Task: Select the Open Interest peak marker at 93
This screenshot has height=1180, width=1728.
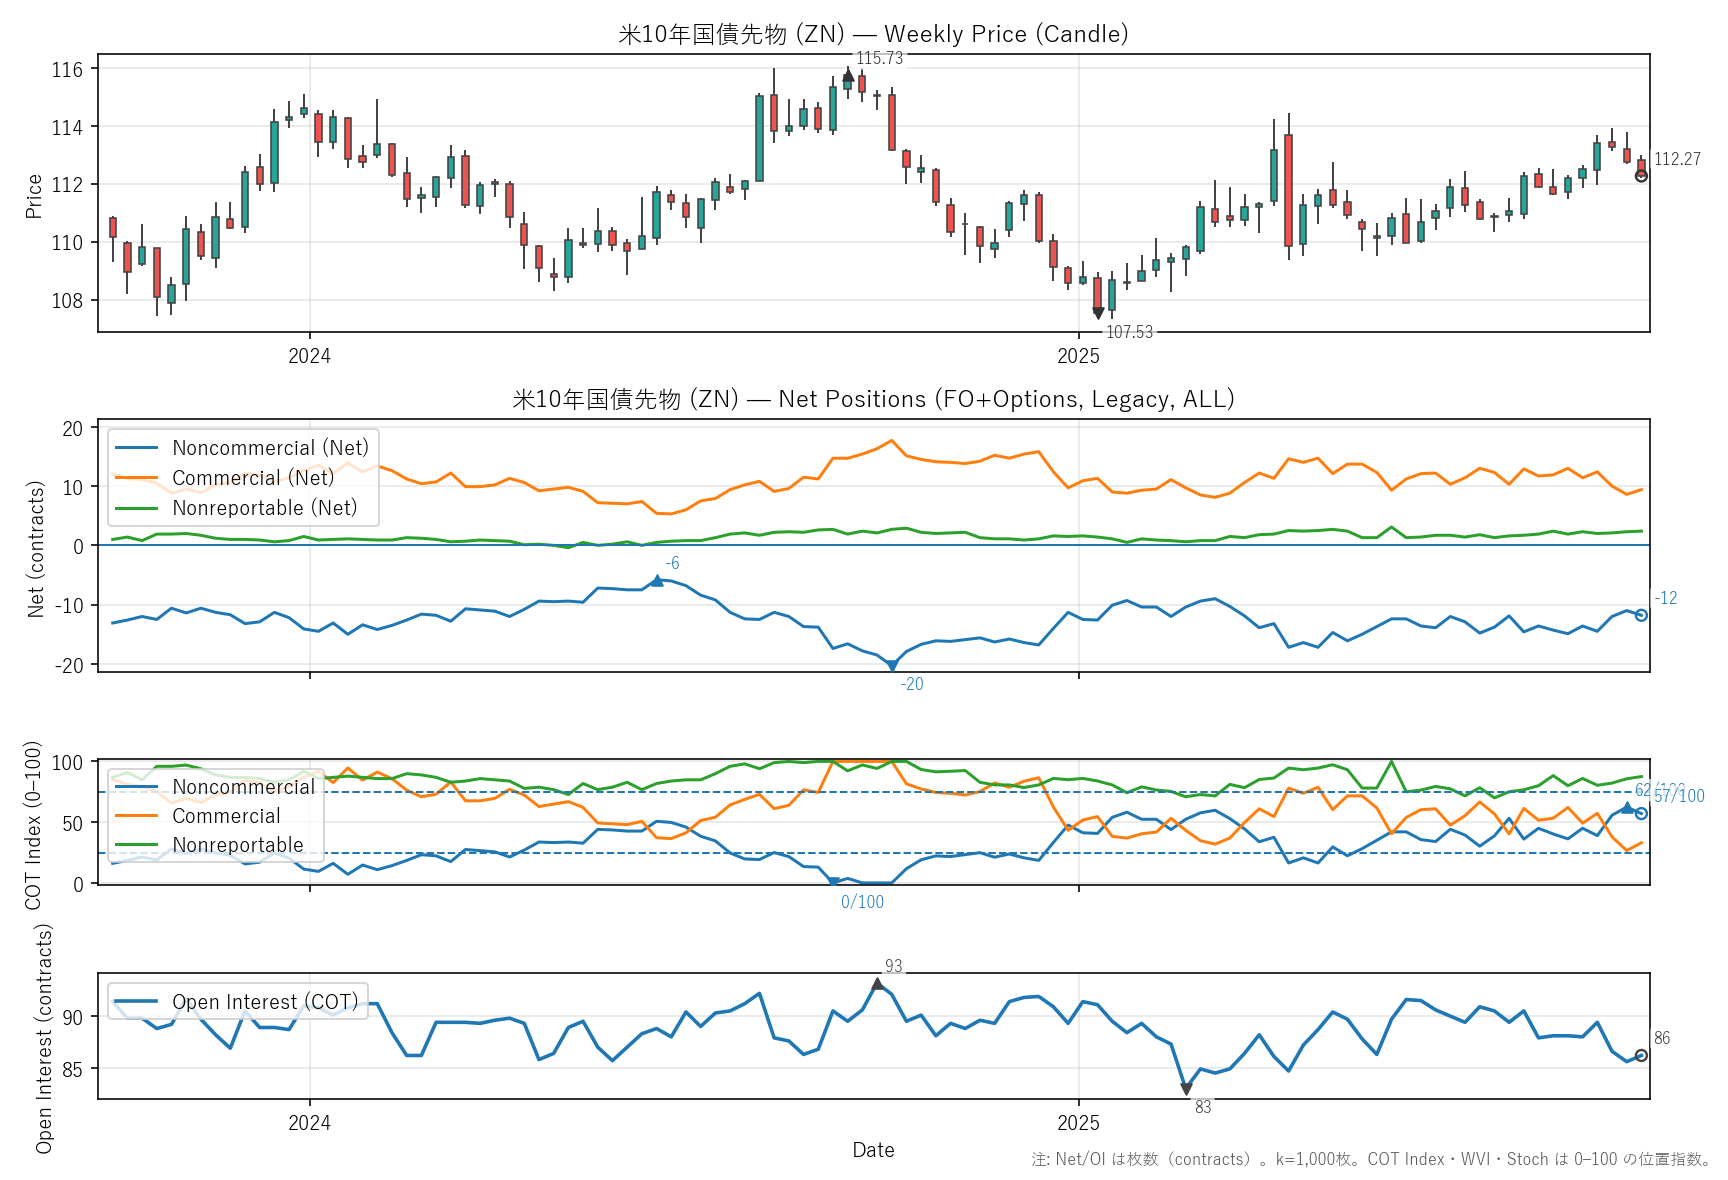Action: [x=877, y=984]
